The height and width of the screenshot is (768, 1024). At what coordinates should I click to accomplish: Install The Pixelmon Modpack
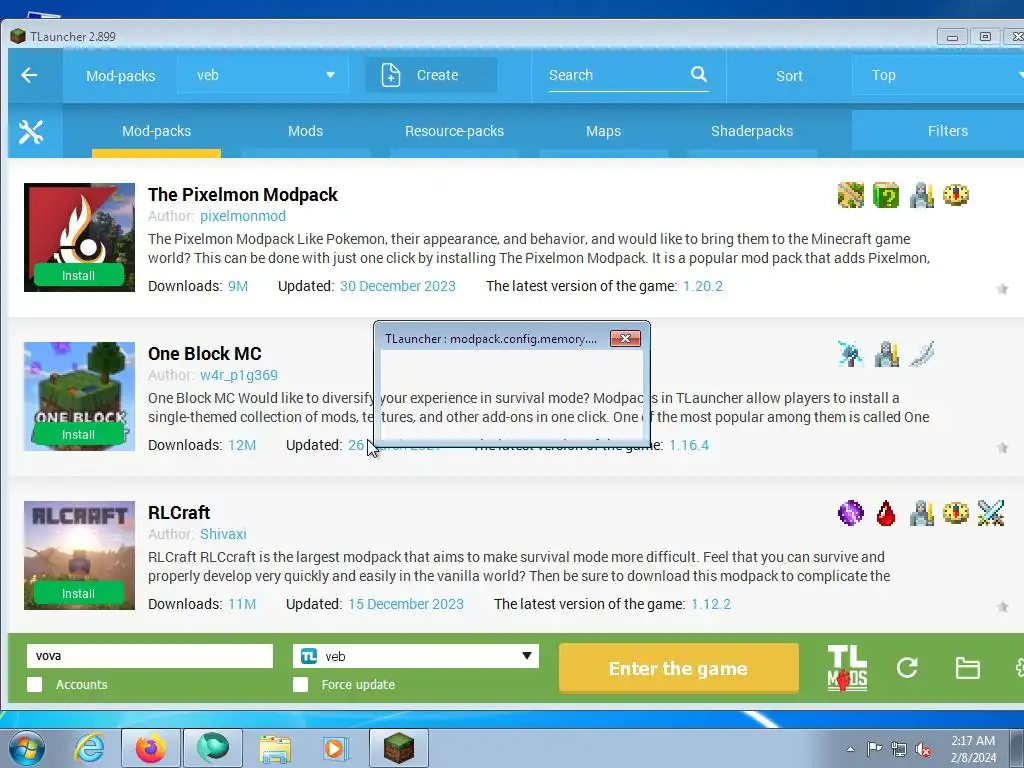[78, 276]
